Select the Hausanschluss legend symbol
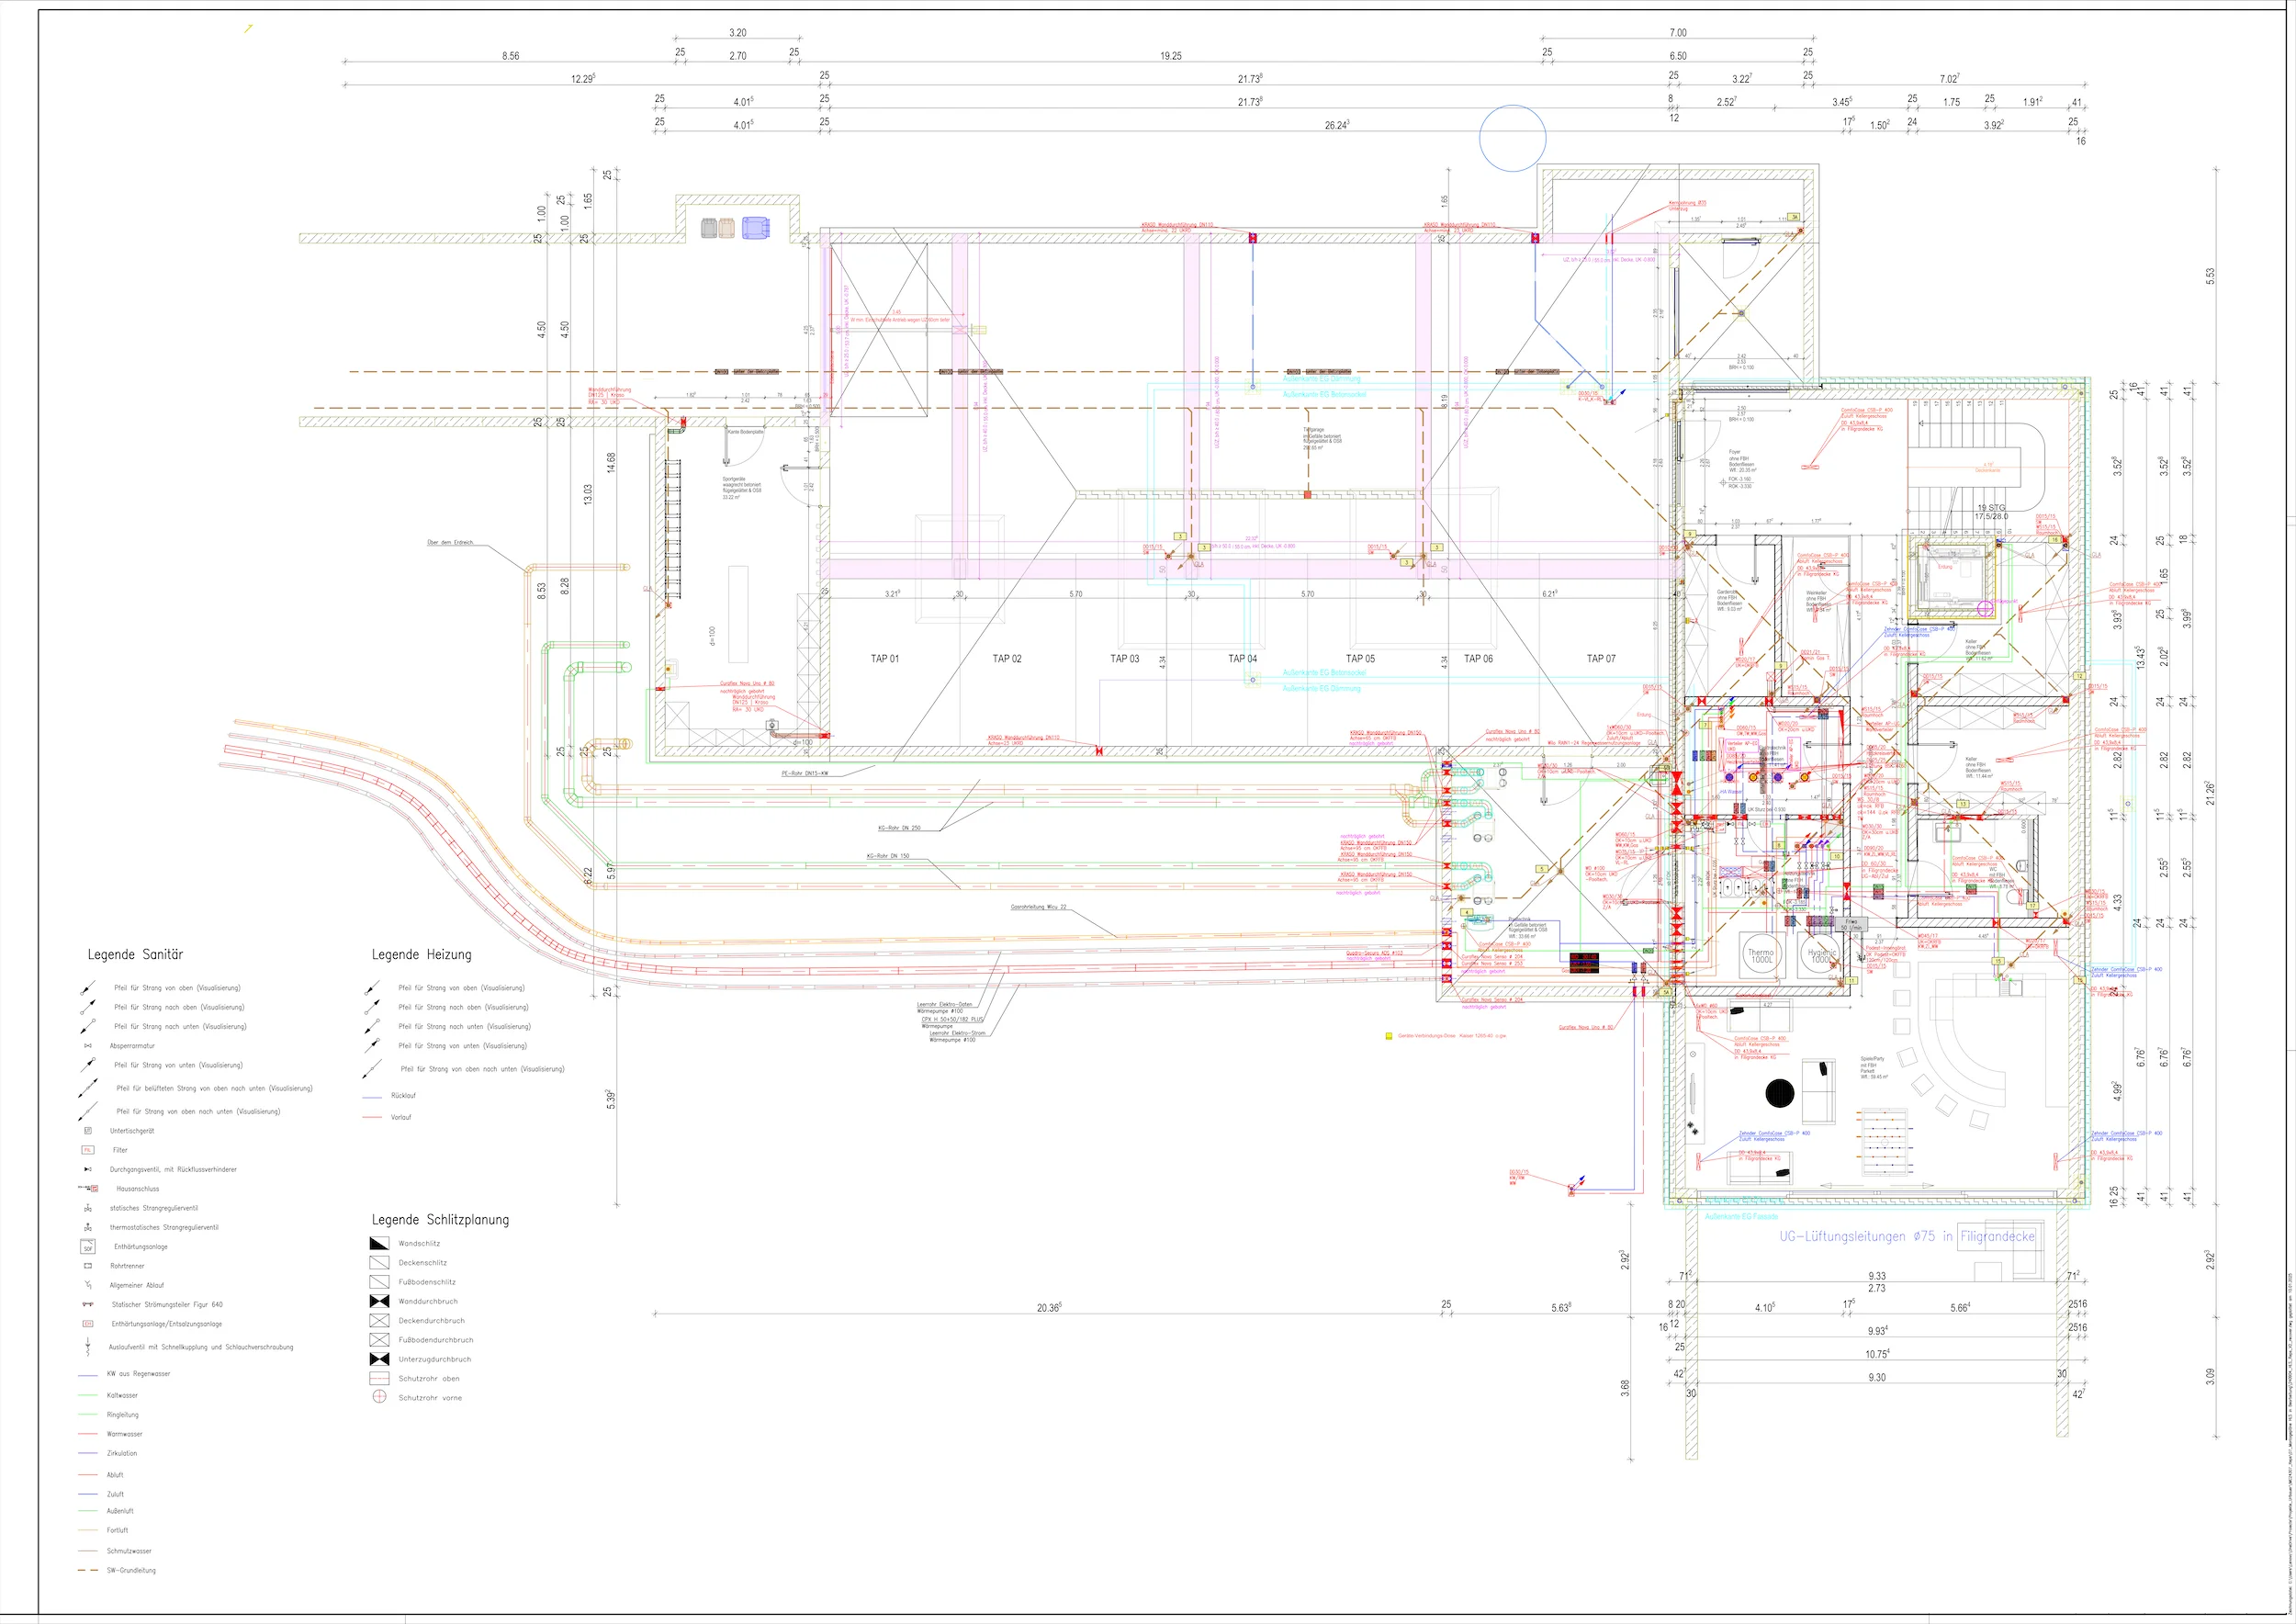Screen dimensions: 2296x1624 point(93,1189)
